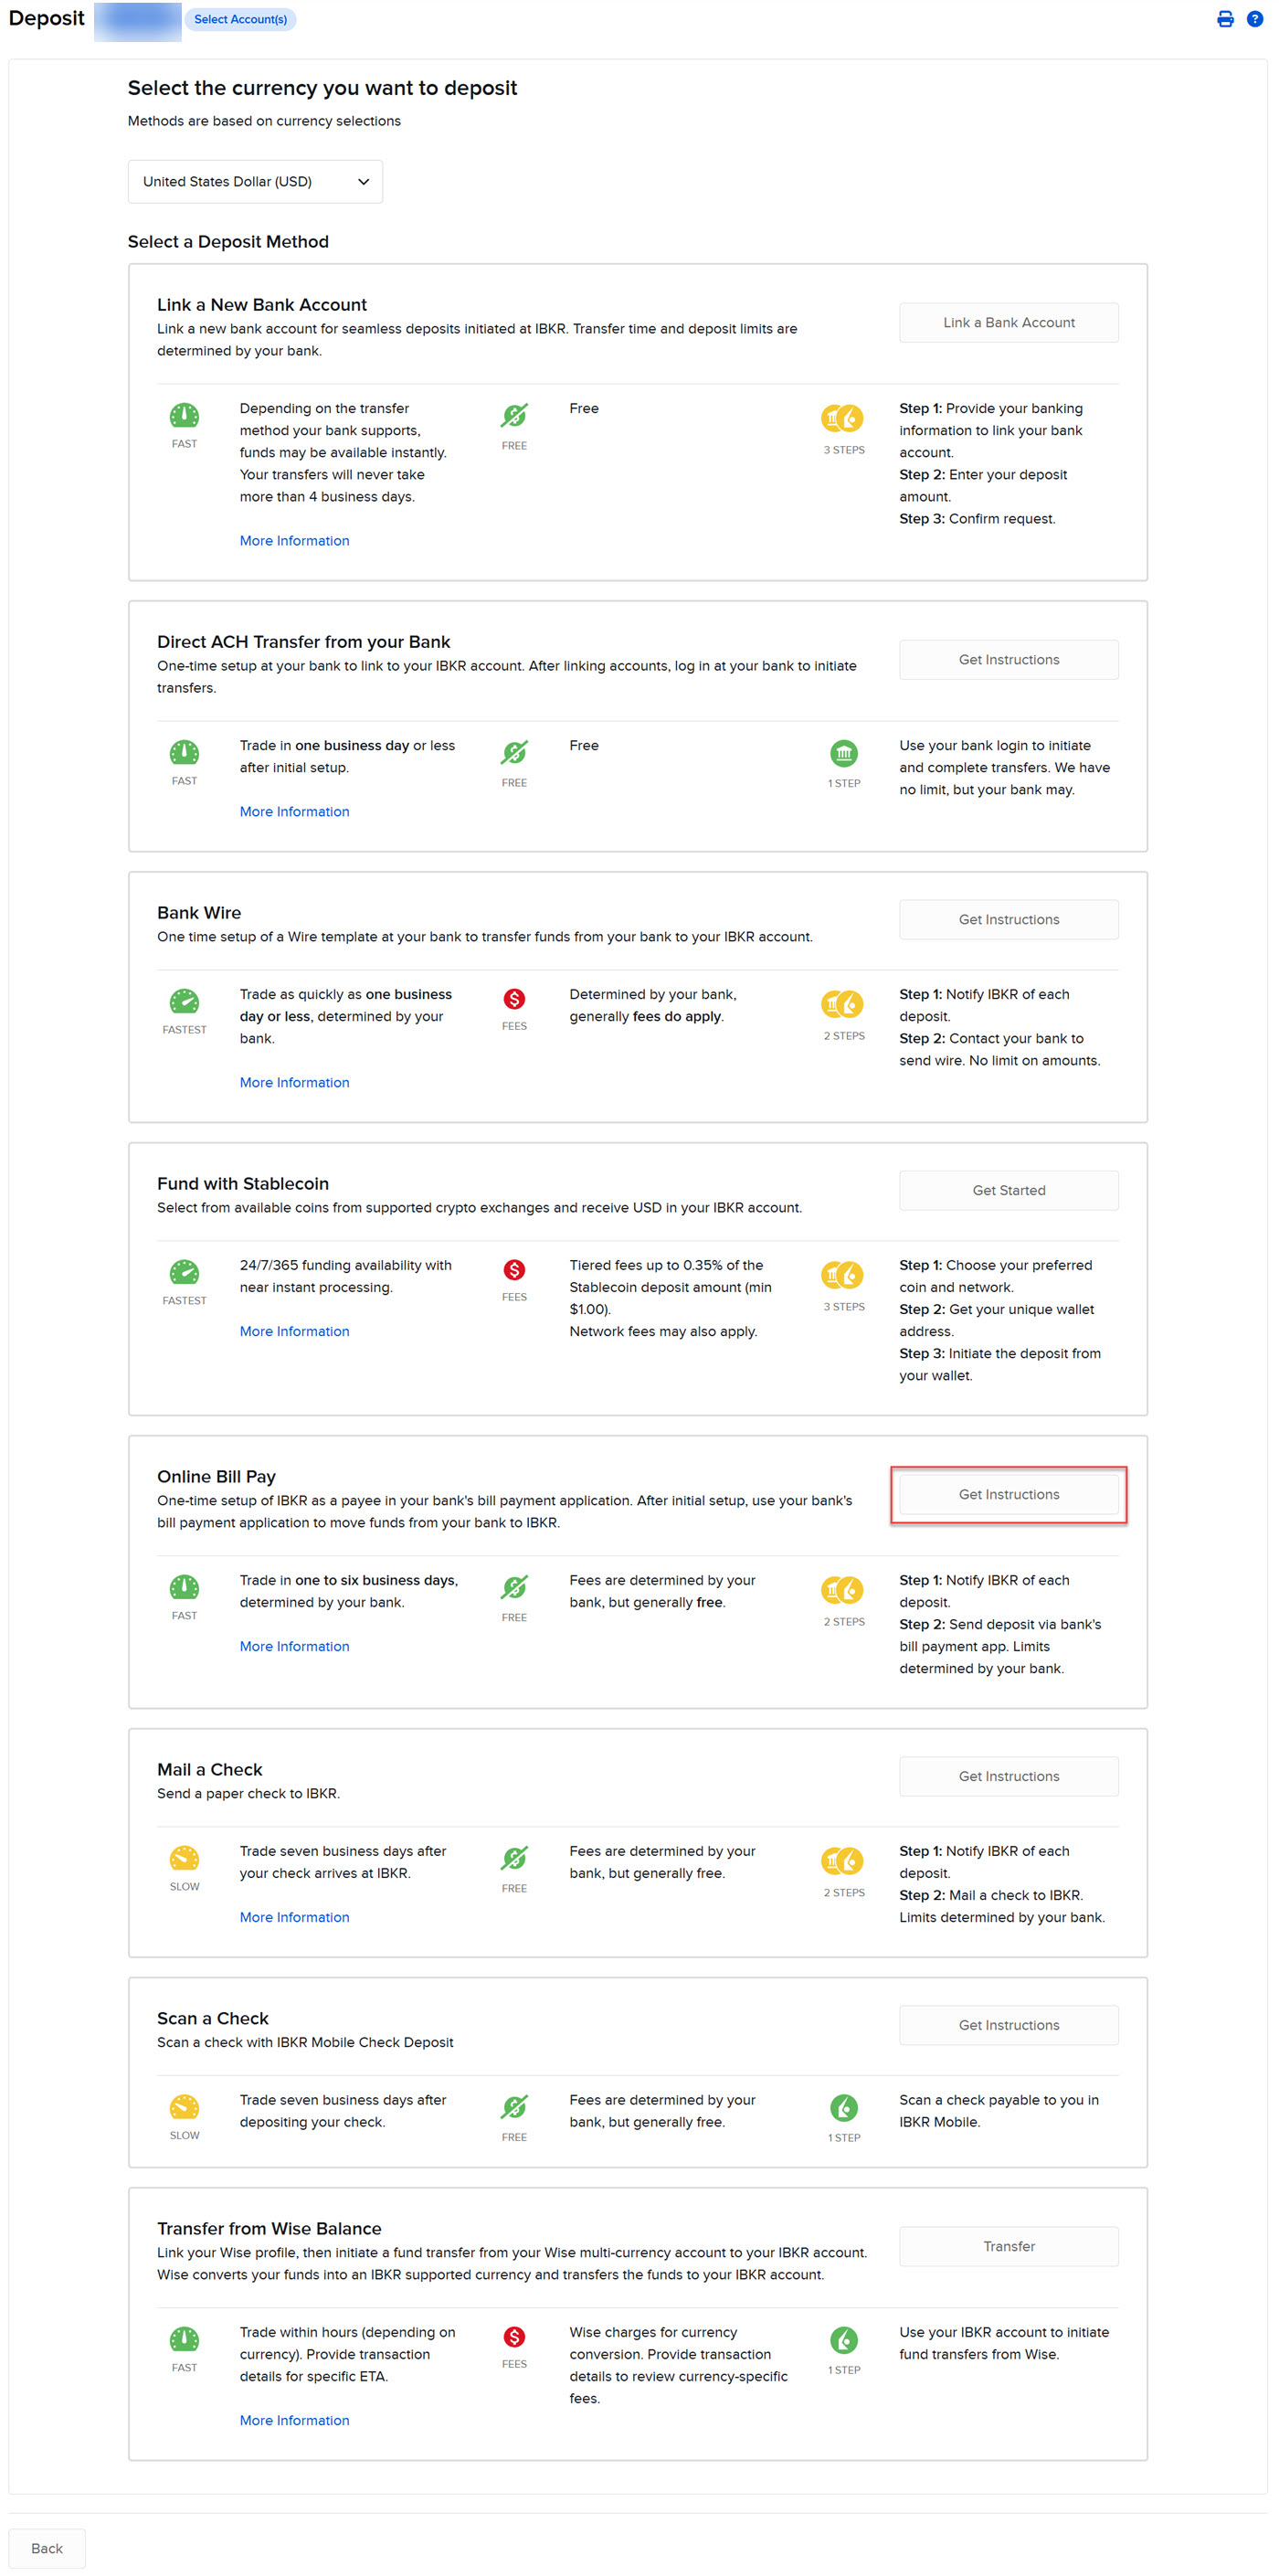Go Back using the bottom Back button
This screenshot has width=1279, height=2576.
47,2548
